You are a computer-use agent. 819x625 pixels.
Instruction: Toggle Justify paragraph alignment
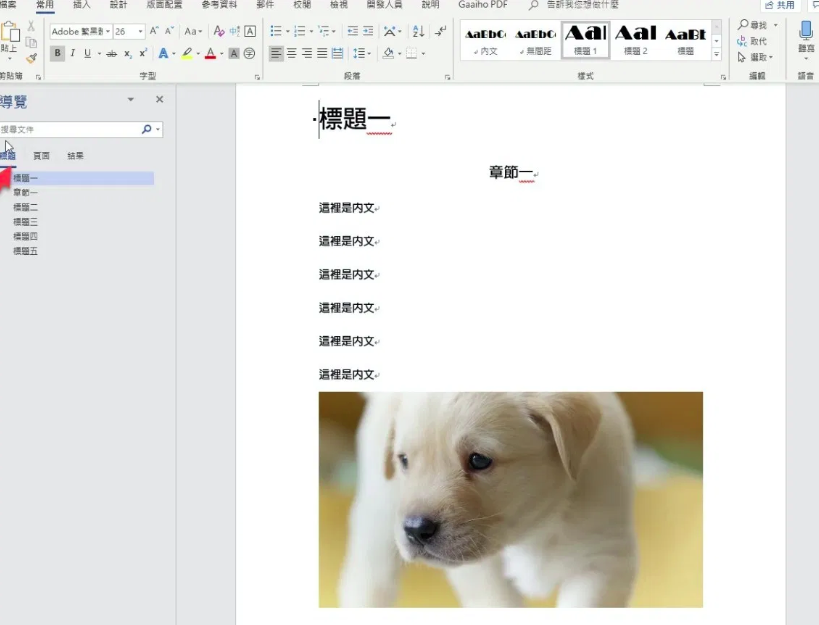click(322, 53)
